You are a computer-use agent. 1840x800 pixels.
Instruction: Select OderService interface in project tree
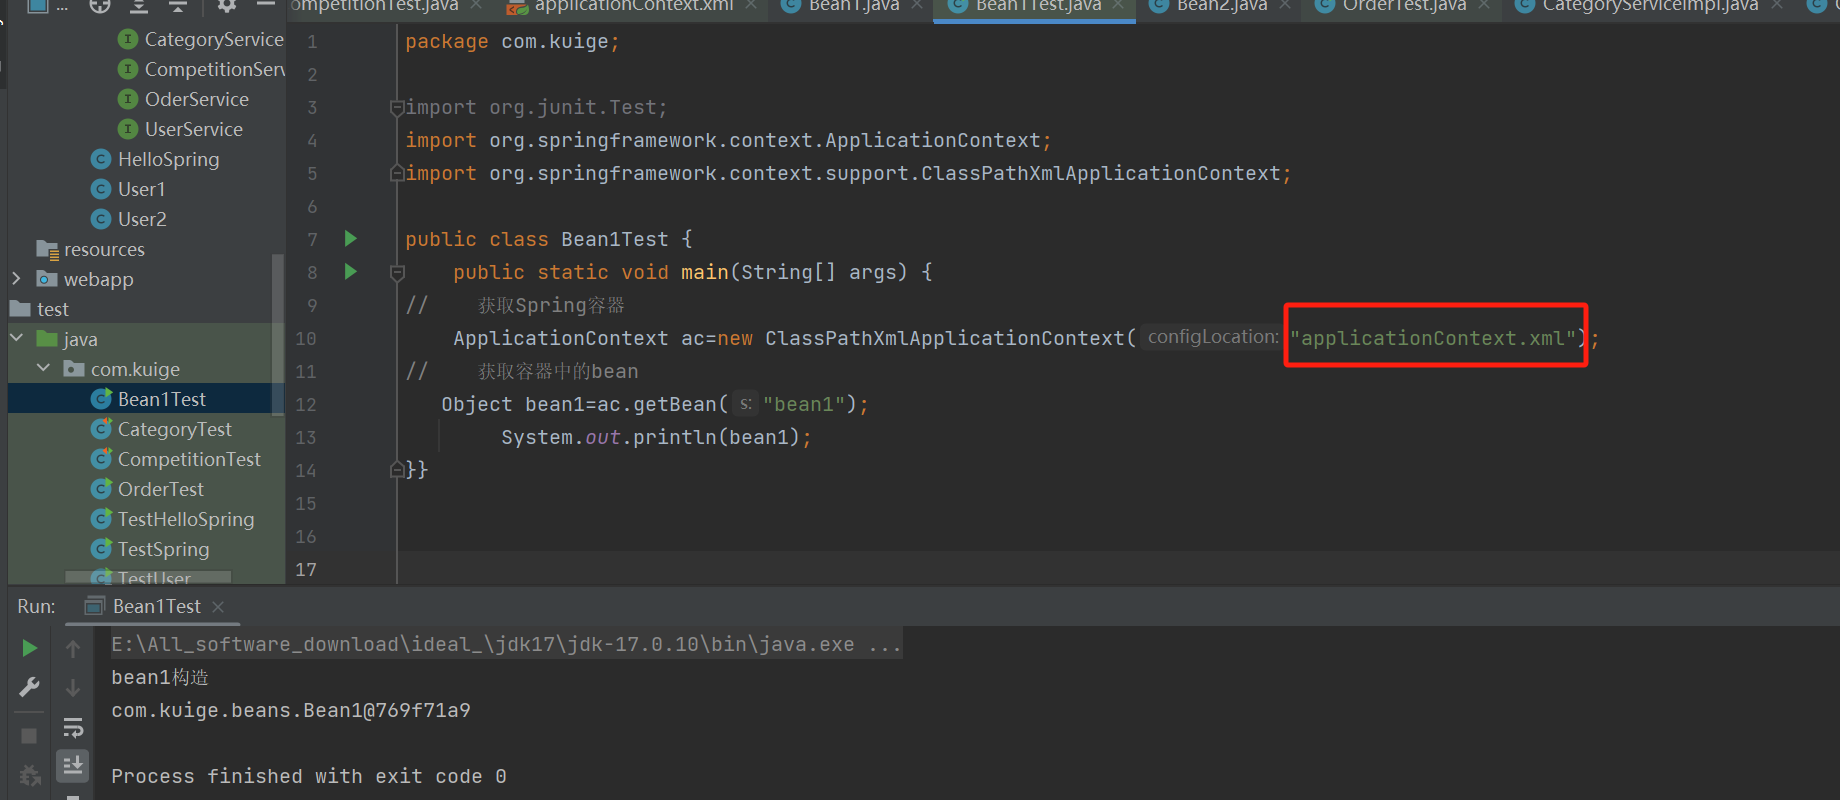[196, 99]
